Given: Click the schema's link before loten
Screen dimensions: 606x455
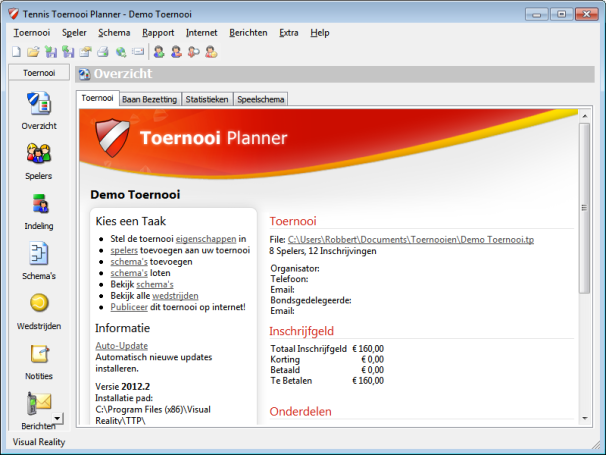Looking at the screenshot, I should pos(129,273).
